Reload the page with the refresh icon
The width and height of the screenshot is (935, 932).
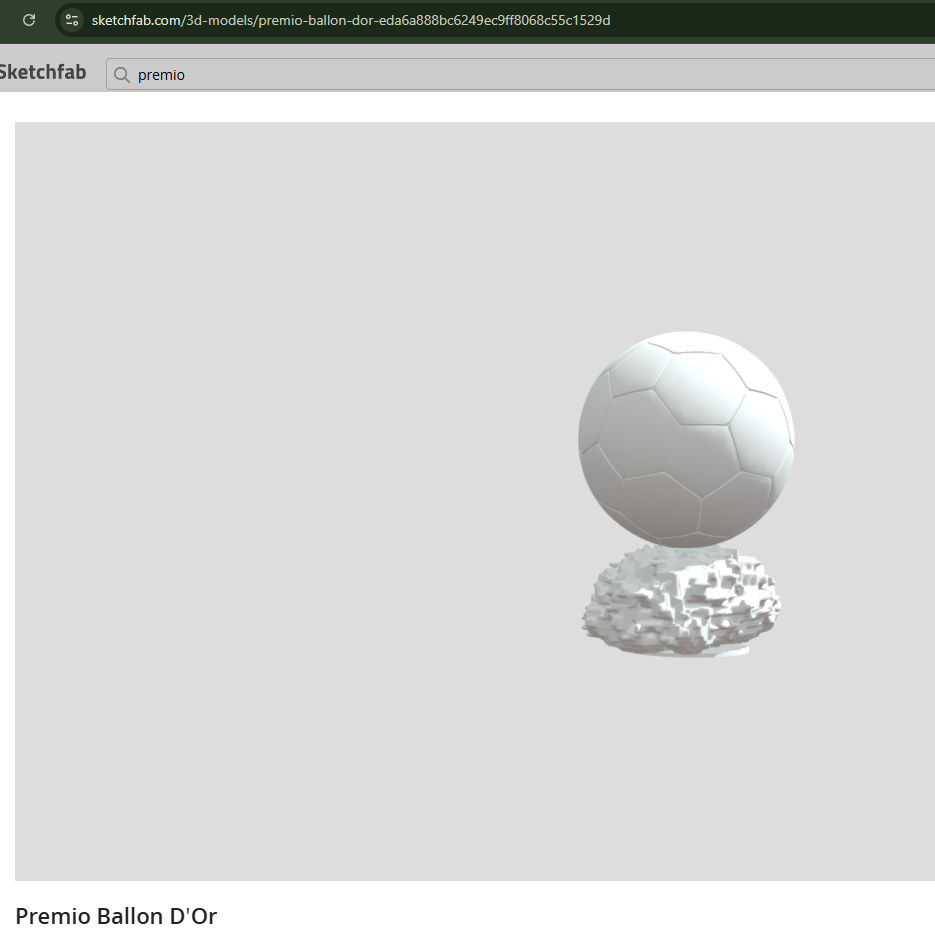pos(29,20)
